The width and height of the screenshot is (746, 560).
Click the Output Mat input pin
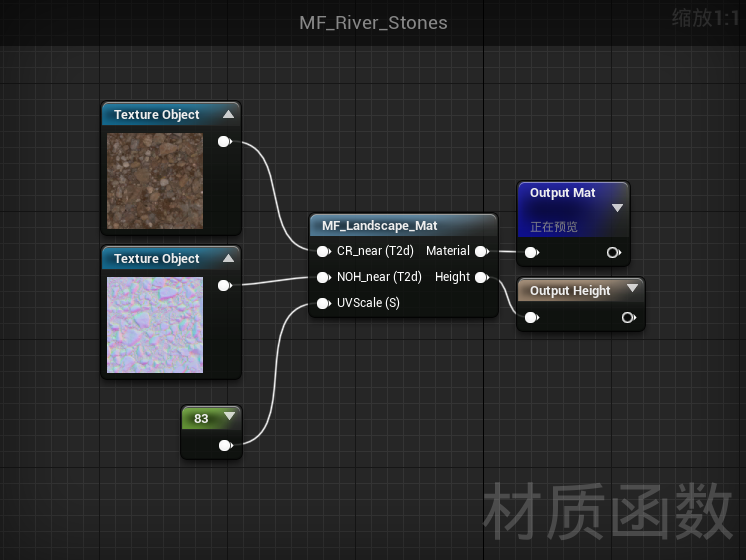(531, 253)
